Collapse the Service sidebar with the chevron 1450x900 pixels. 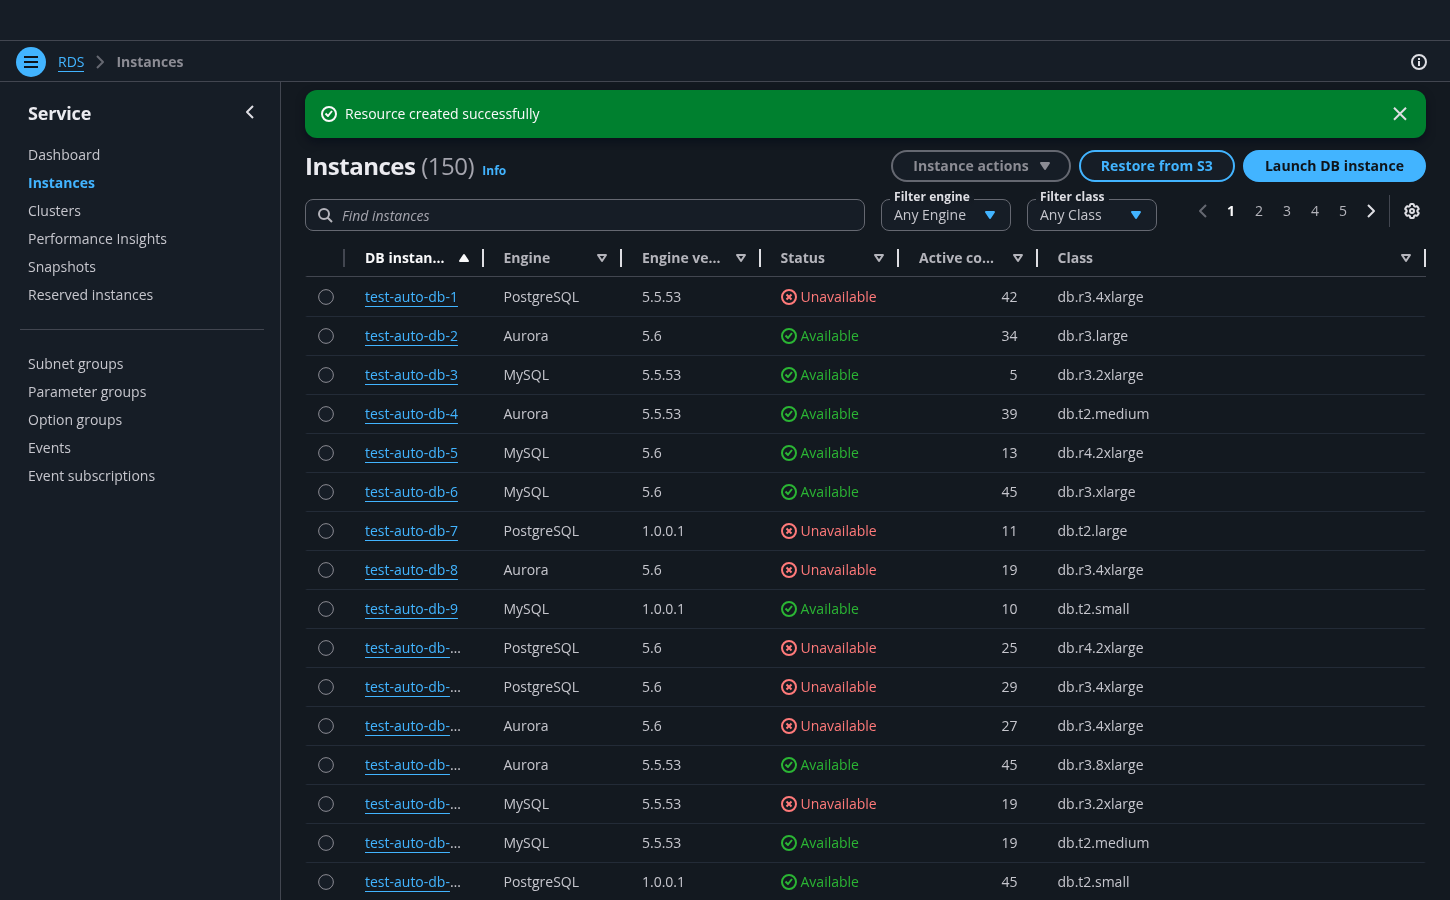point(250,113)
